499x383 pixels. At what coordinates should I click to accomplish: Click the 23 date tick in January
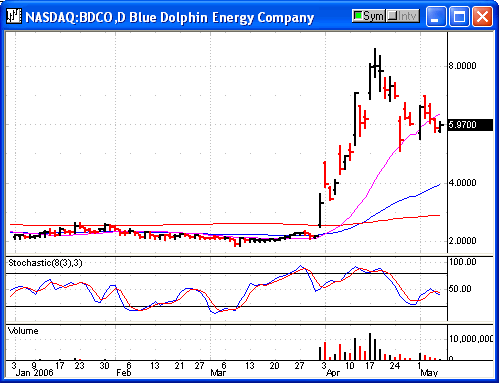click(79, 366)
